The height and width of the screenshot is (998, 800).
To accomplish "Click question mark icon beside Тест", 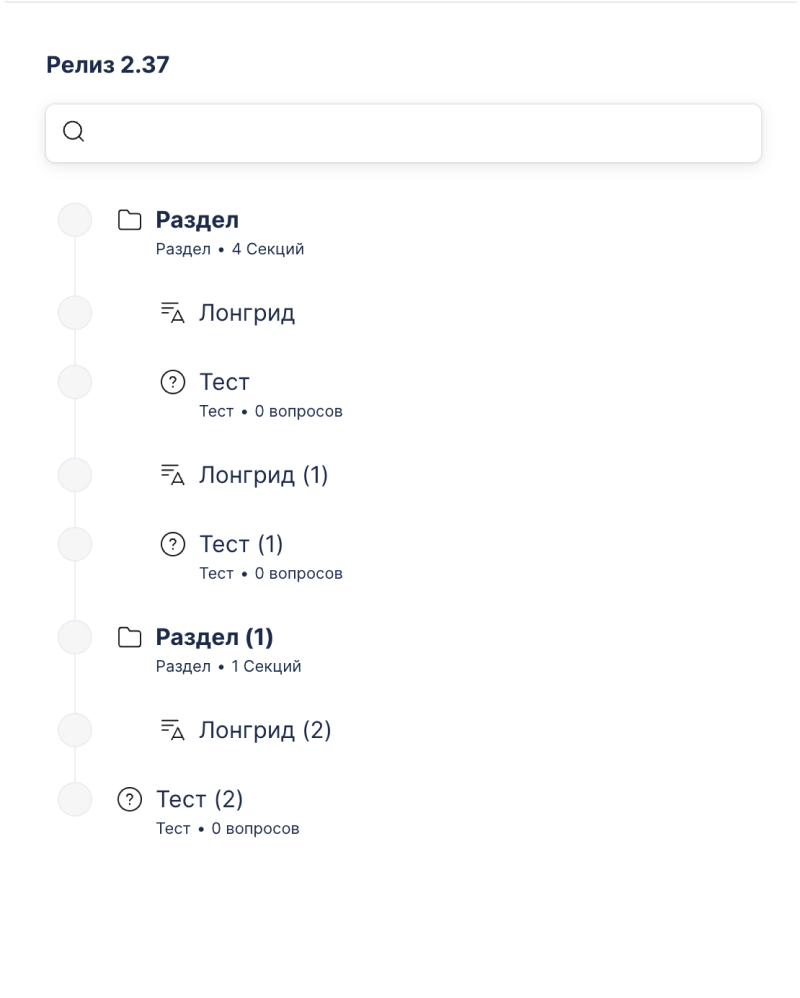I will point(173,382).
